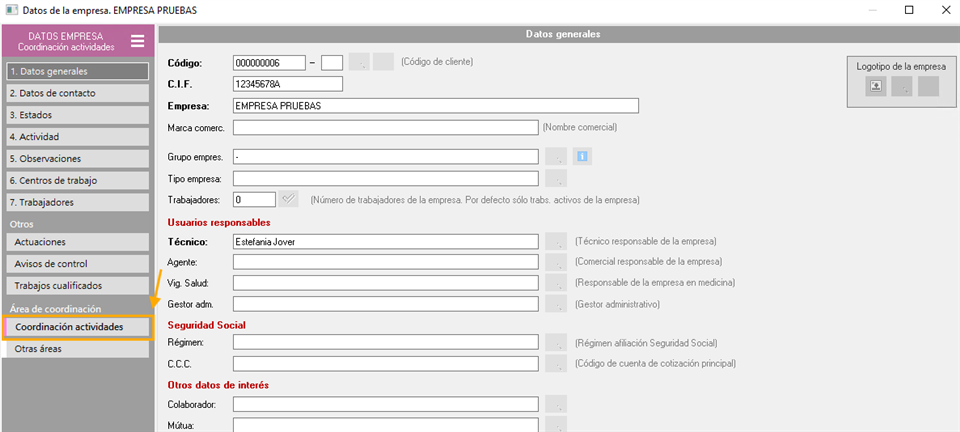This screenshot has height=432, width=960.
Task: Open the 2. Datos de contacto section
Action: 78,93
